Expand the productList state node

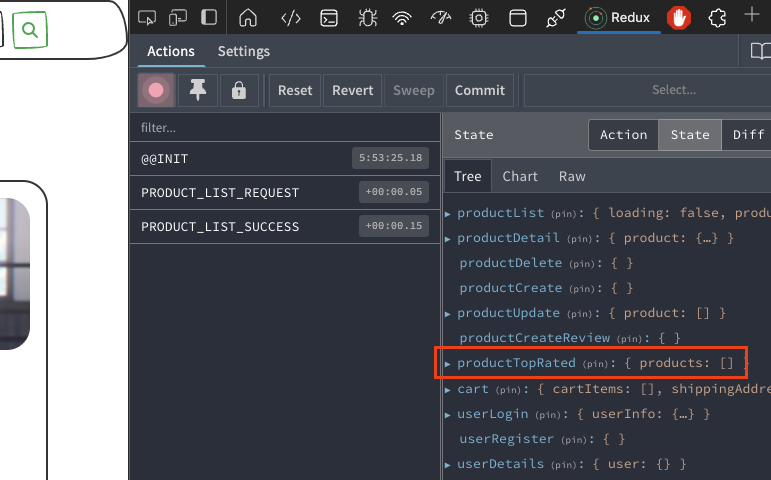tap(448, 214)
